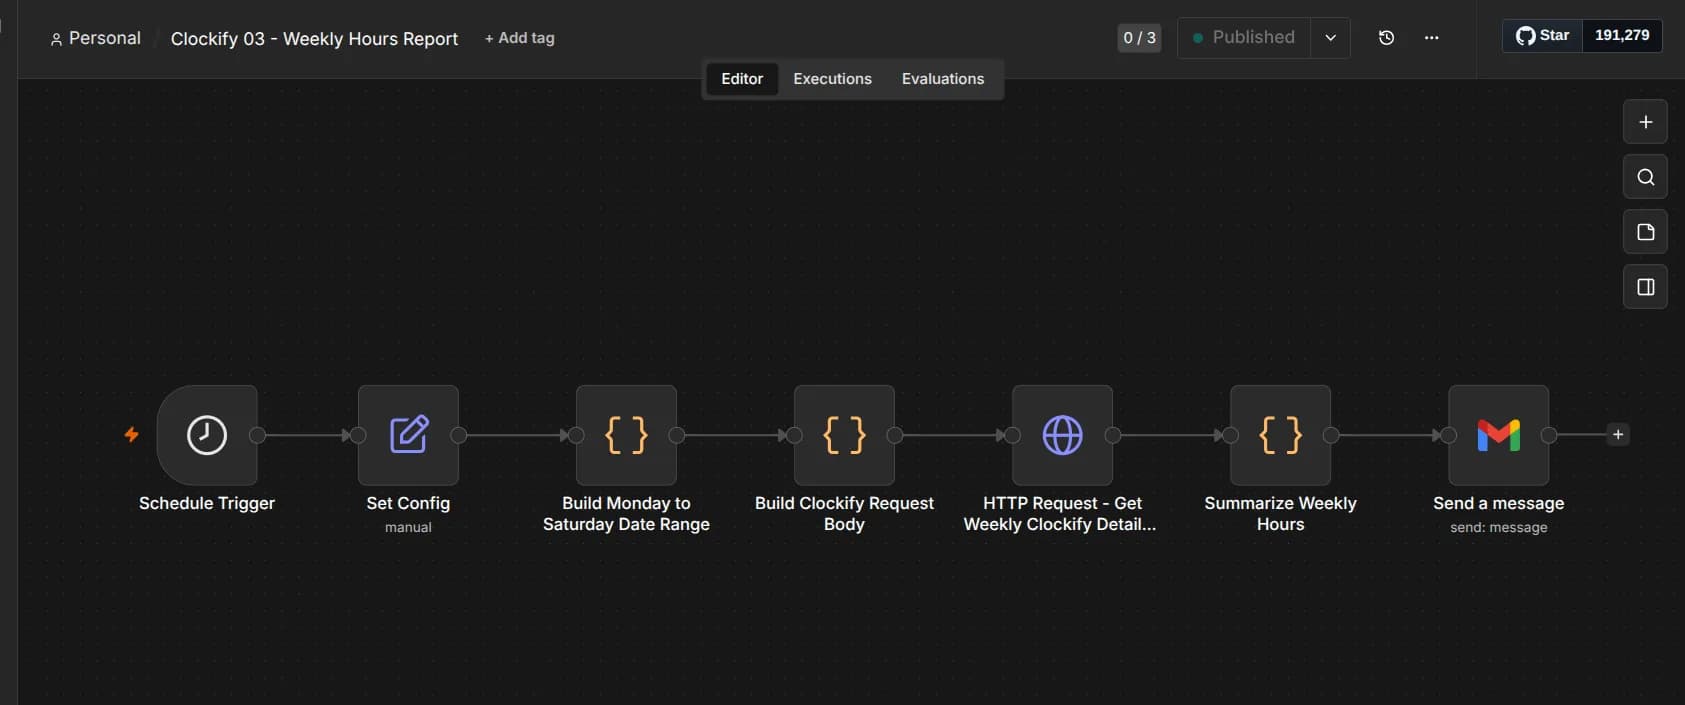The image size is (1685, 705).
Task: Select the Set Config edit node
Action: point(408,435)
